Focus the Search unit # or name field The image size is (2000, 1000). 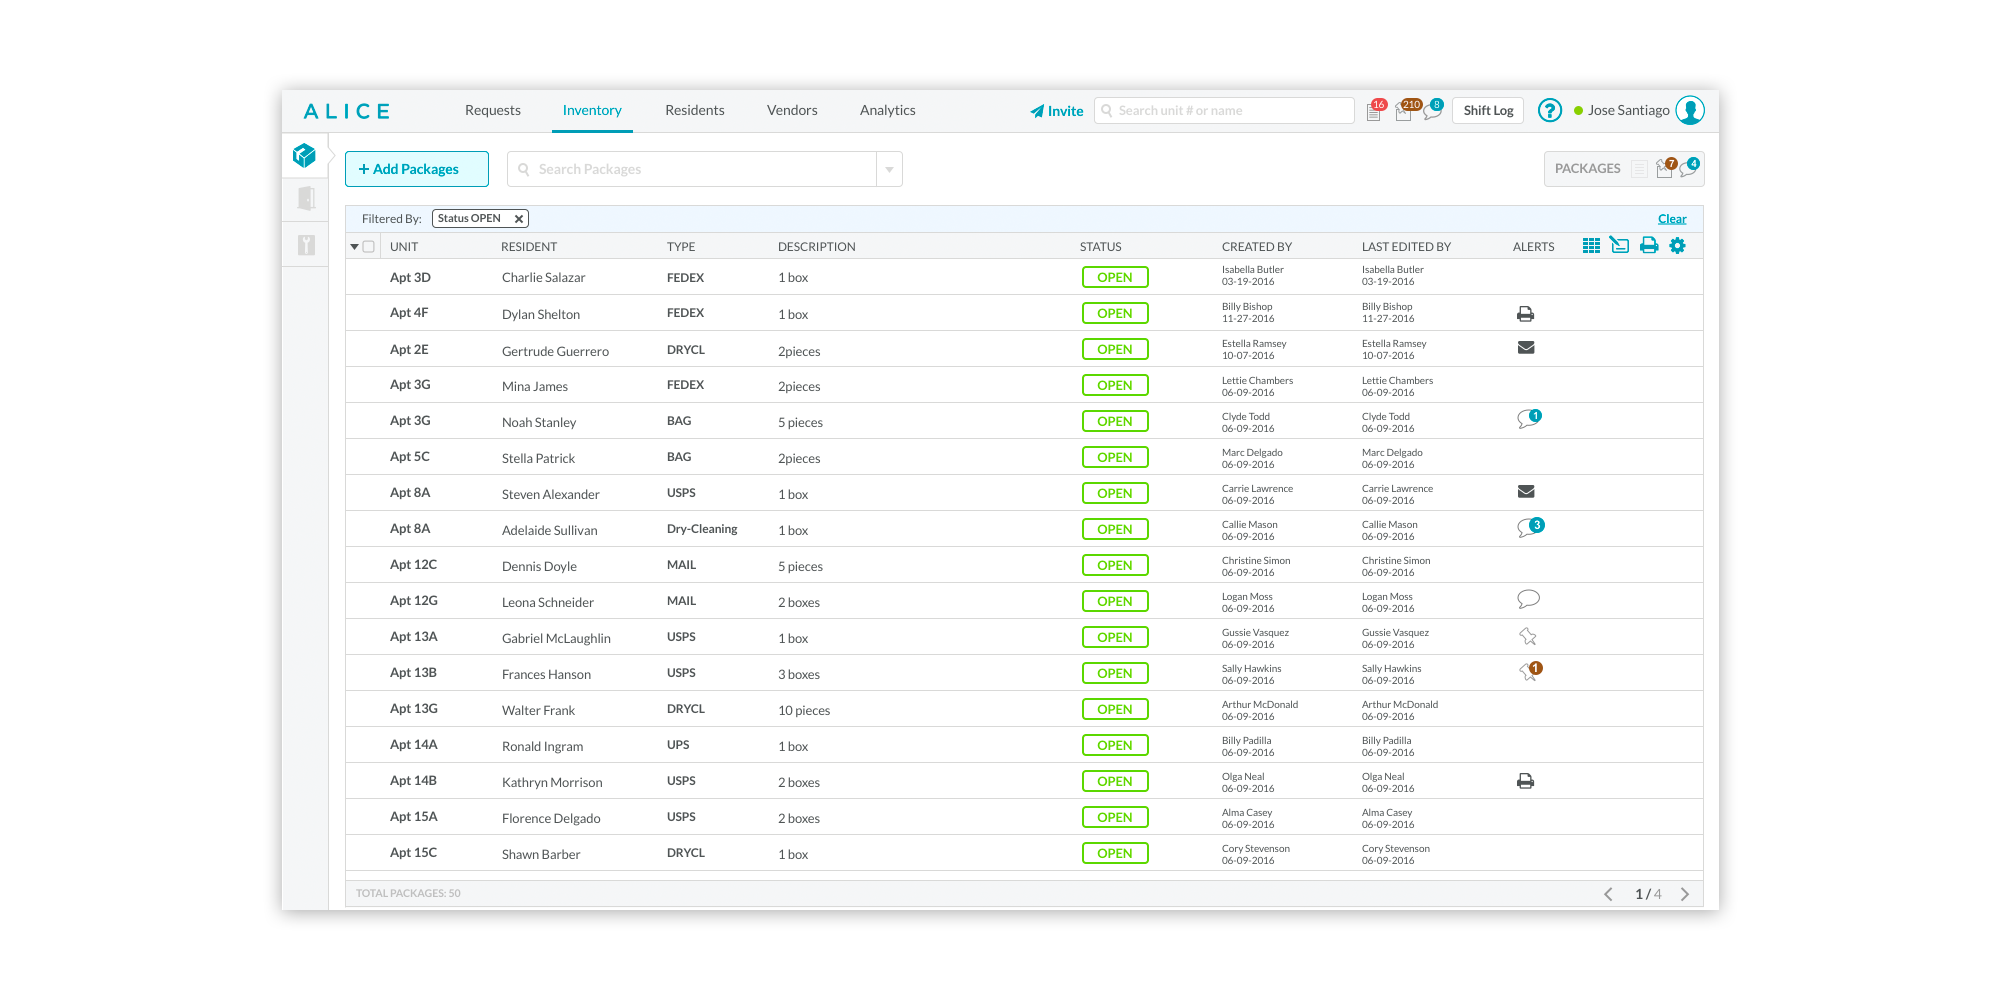tap(1224, 110)
